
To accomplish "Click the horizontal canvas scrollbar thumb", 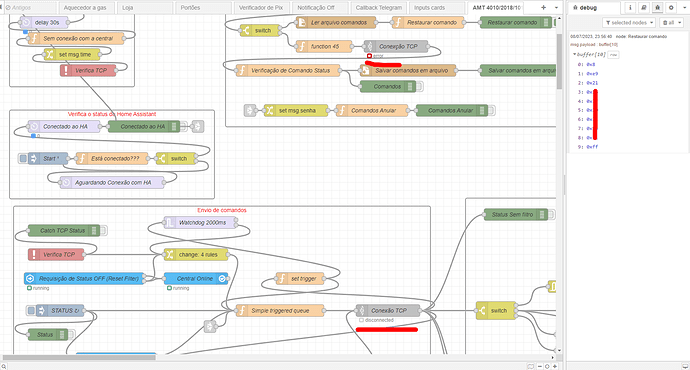I will pos(79,358).
